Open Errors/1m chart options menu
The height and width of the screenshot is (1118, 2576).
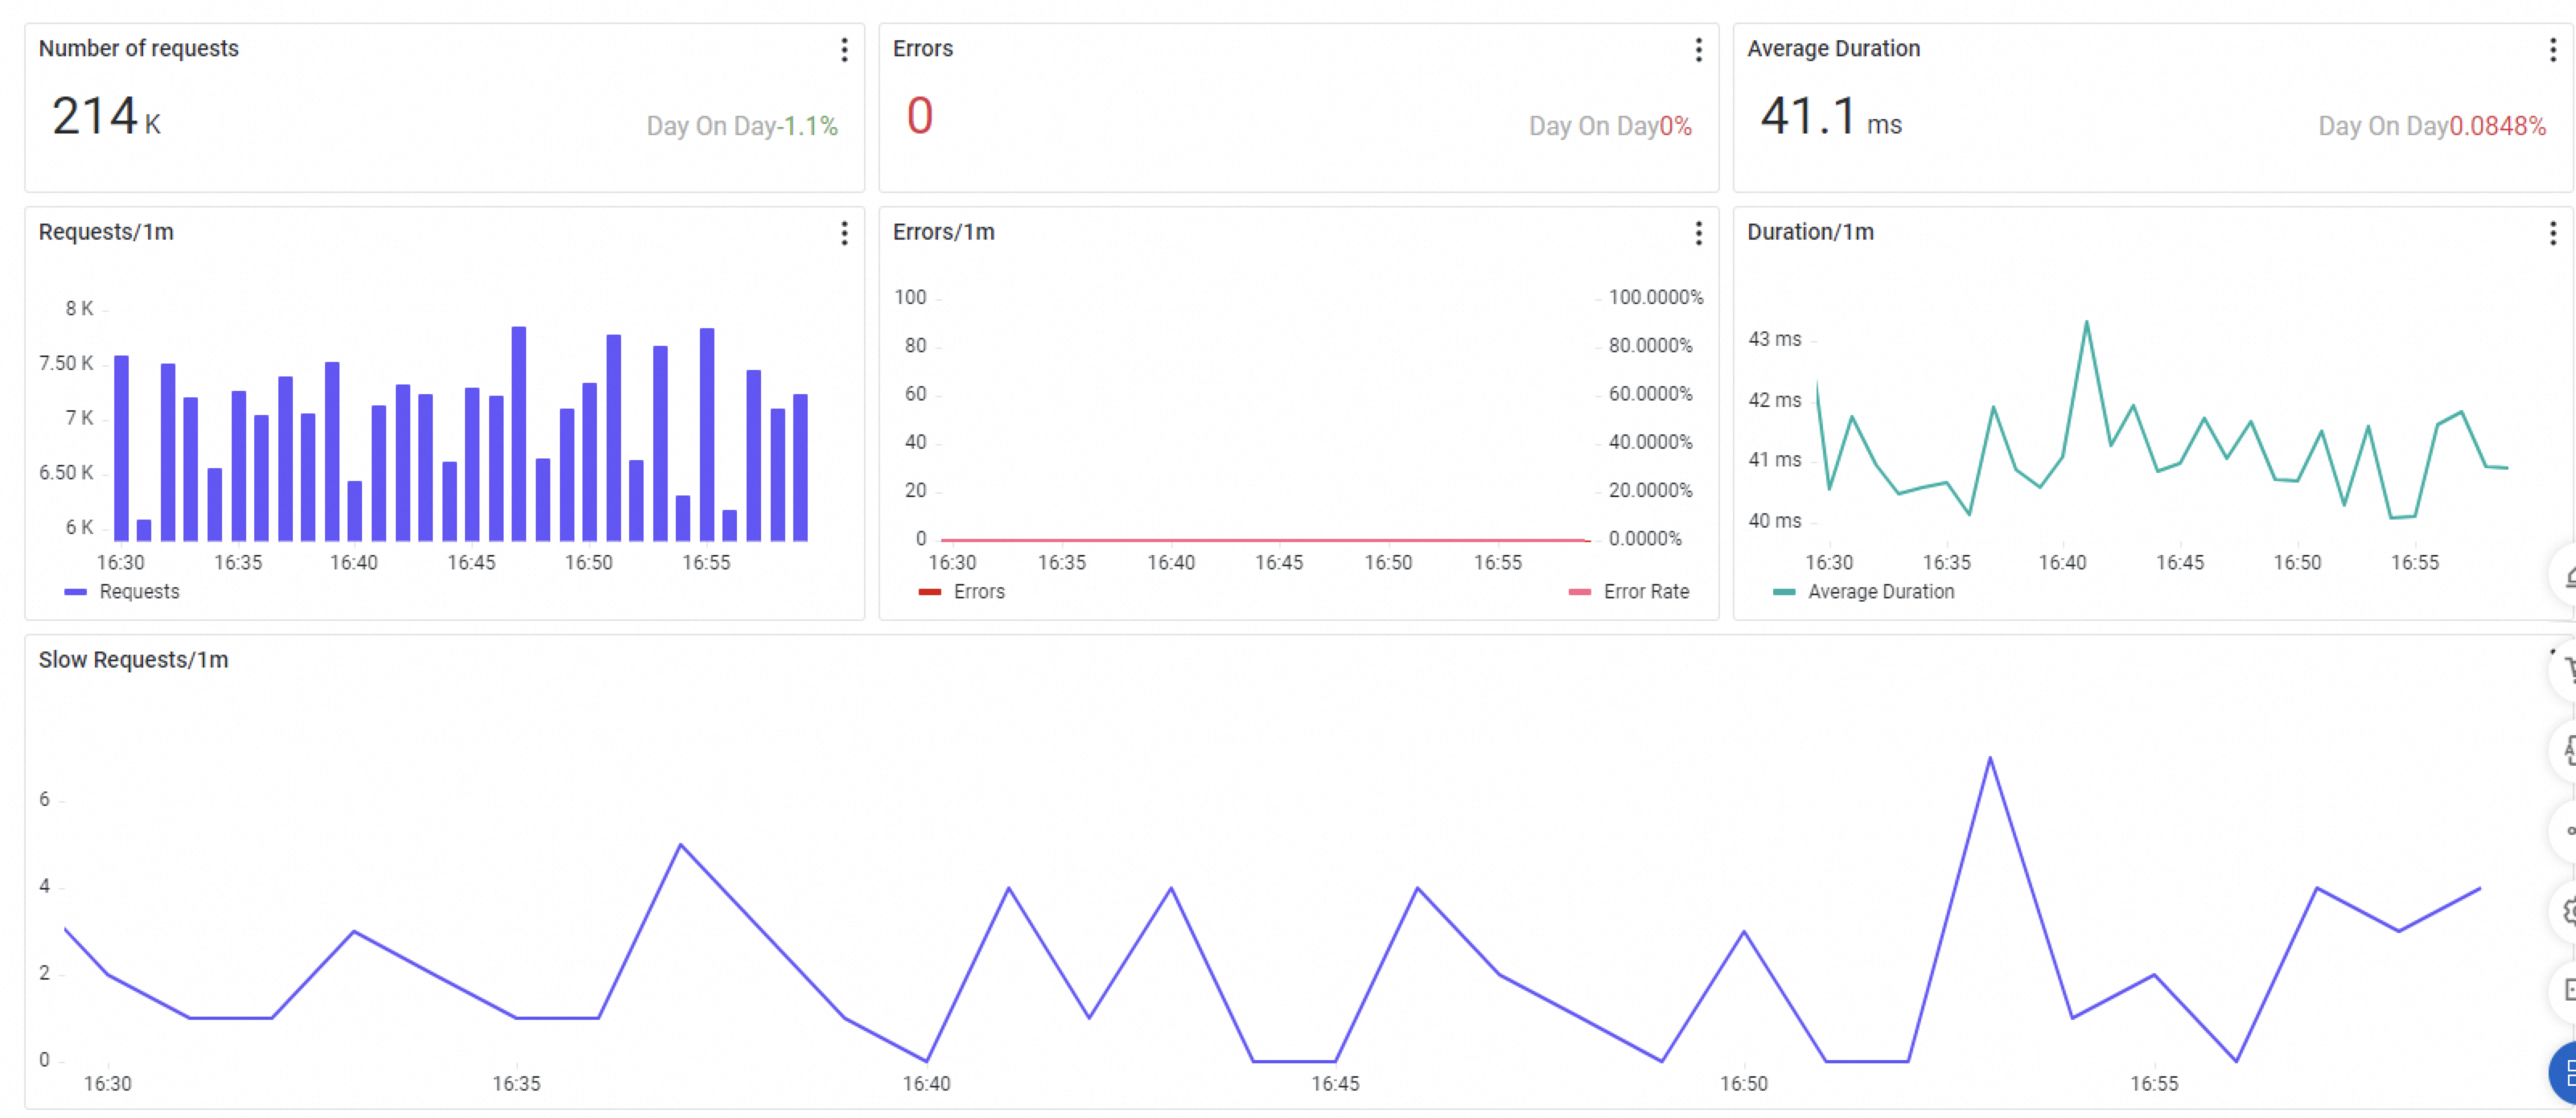click(x=1698, y=233)
